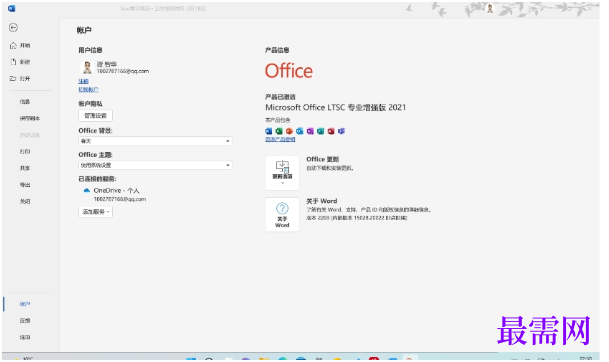Screen dimensions: 609x362
Task: Click the back arrow to return to the document
Action: pyautogui.click(x=13, y=28)
